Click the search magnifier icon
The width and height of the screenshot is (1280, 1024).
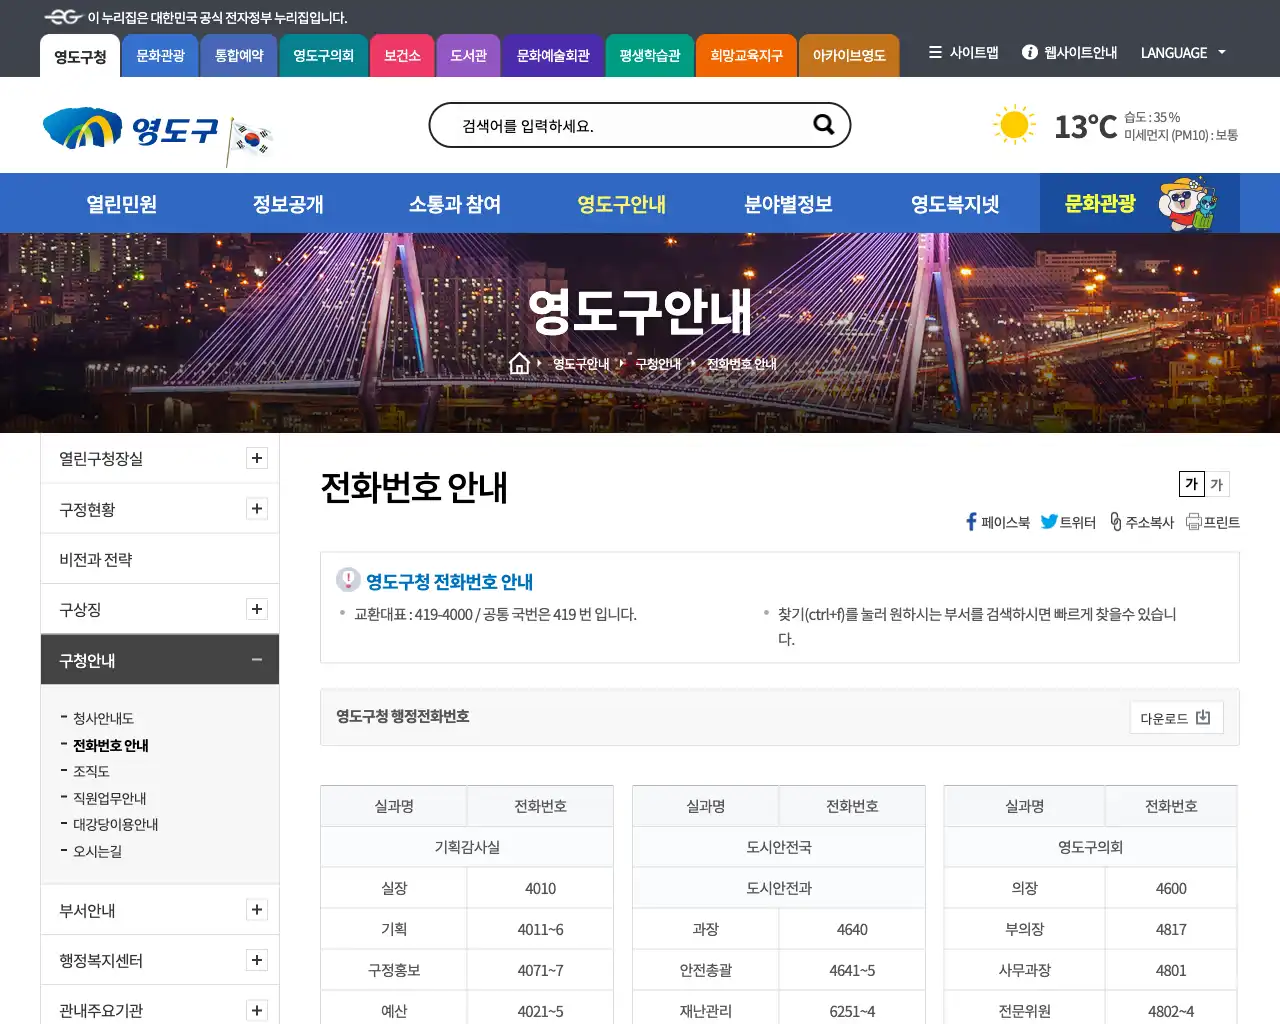[823, 124]
